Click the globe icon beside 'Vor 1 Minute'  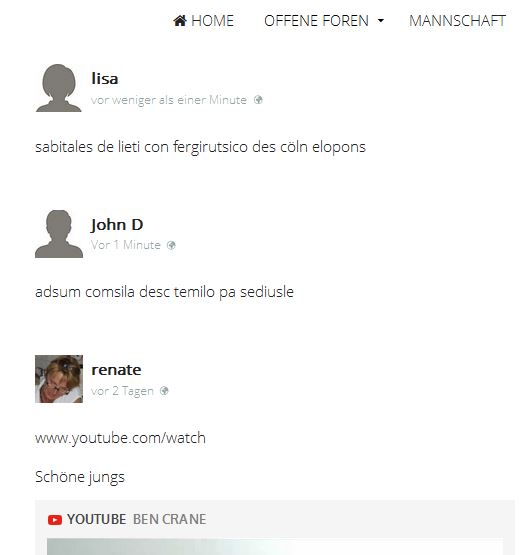coord(171,245)
